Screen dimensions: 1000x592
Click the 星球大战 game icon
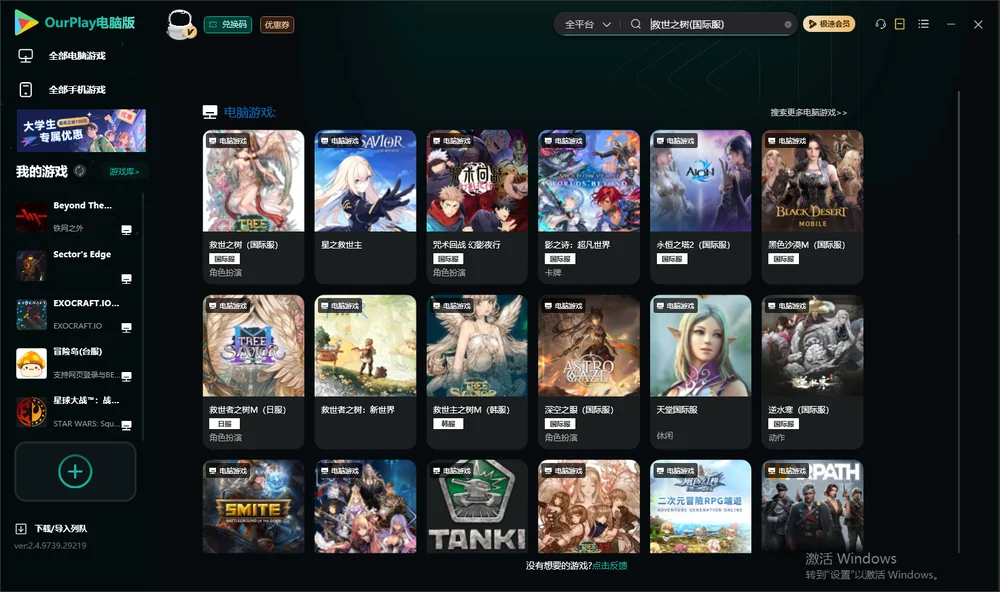coord(31,412)
